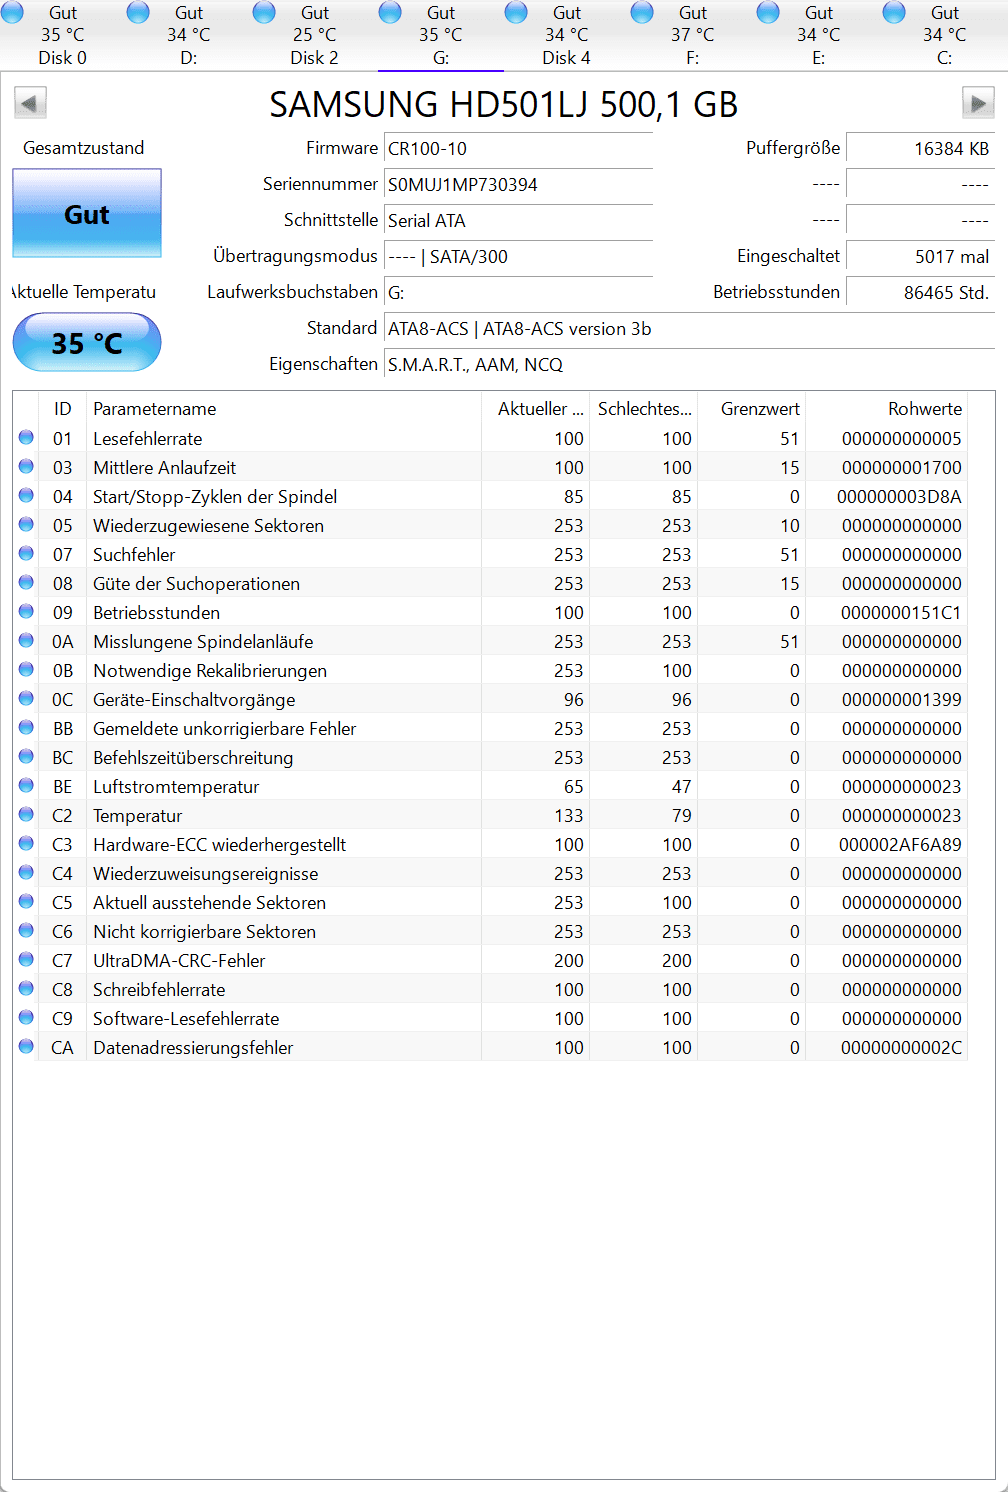
Task: Click status orb of Temperatur row C2
Action: pos(26,814)
